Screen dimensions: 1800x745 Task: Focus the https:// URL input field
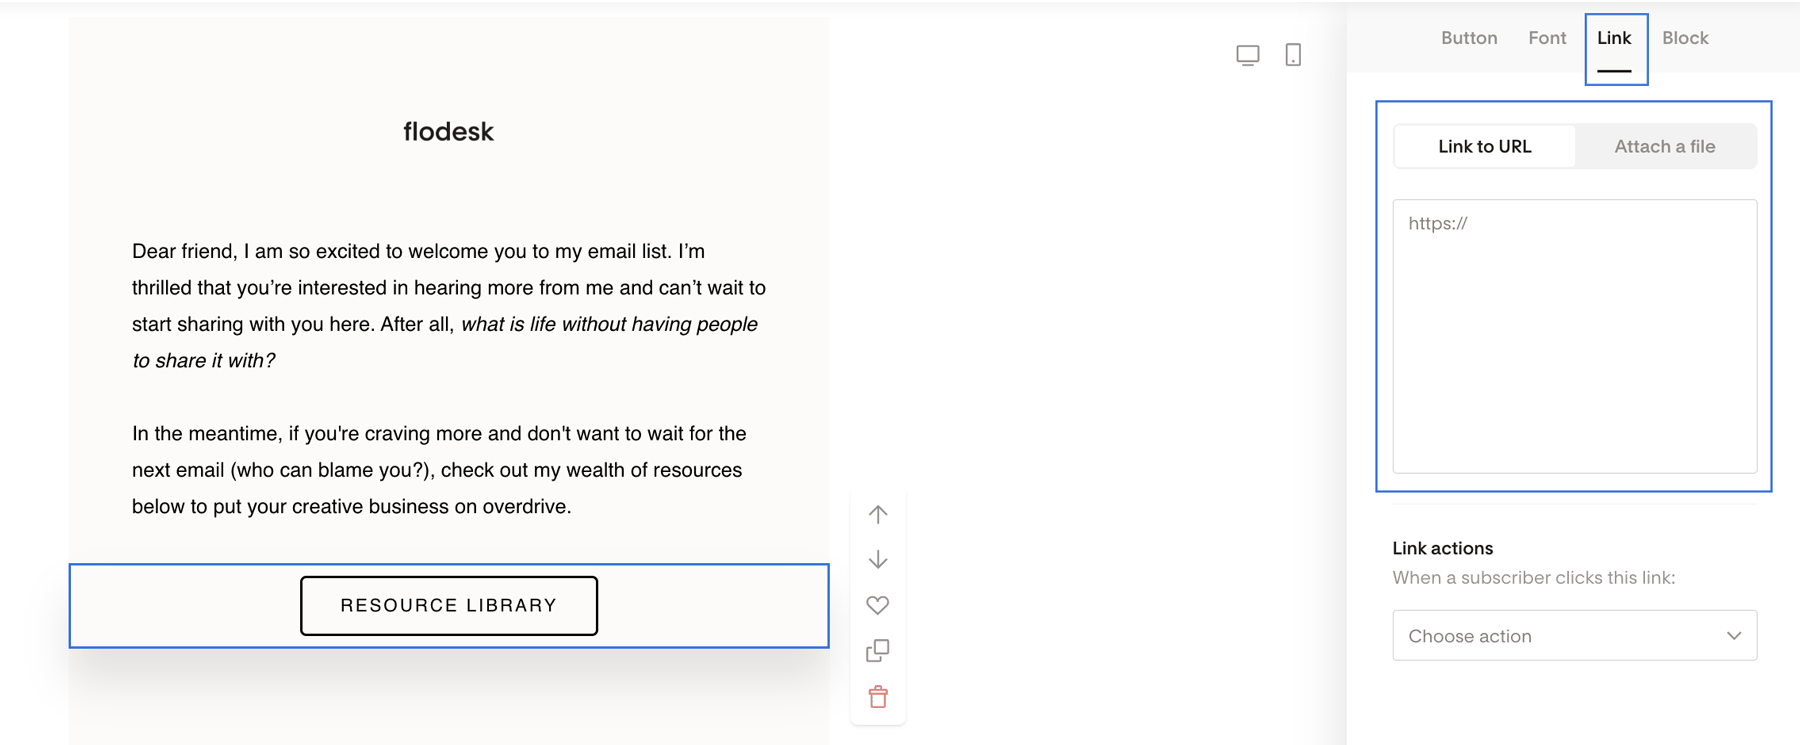(1574, 336)
